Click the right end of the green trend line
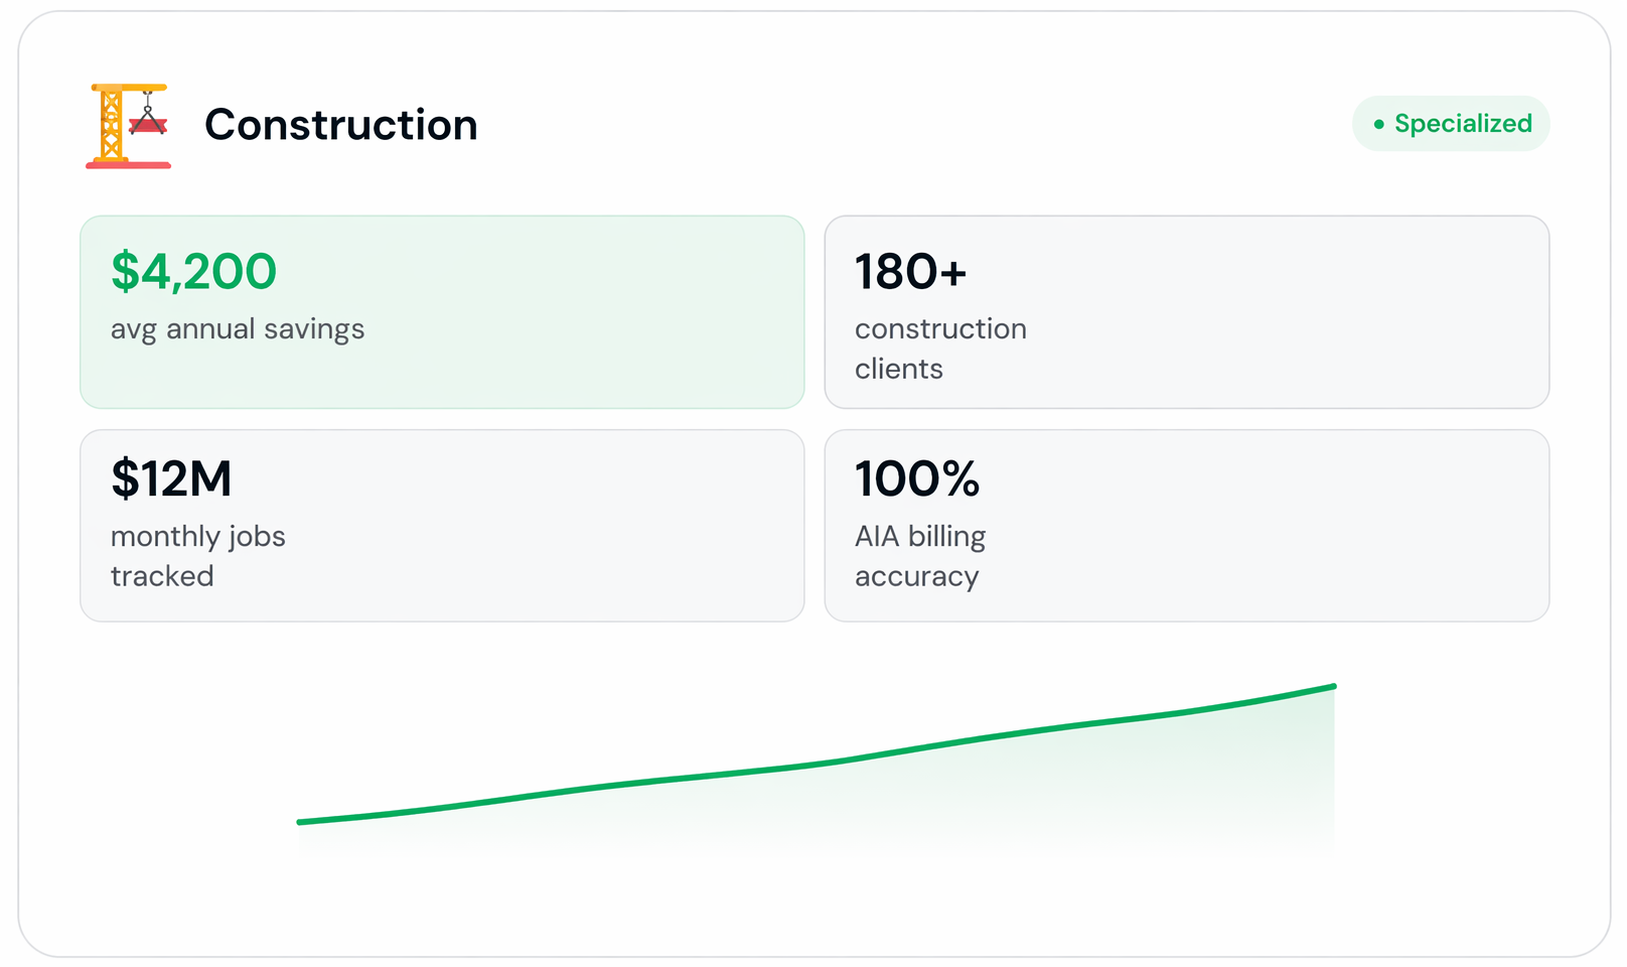 [1332, 687]
